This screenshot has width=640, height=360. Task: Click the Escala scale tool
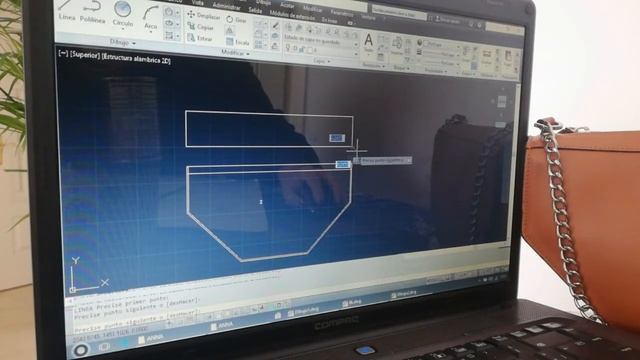(x=238, y=42)
